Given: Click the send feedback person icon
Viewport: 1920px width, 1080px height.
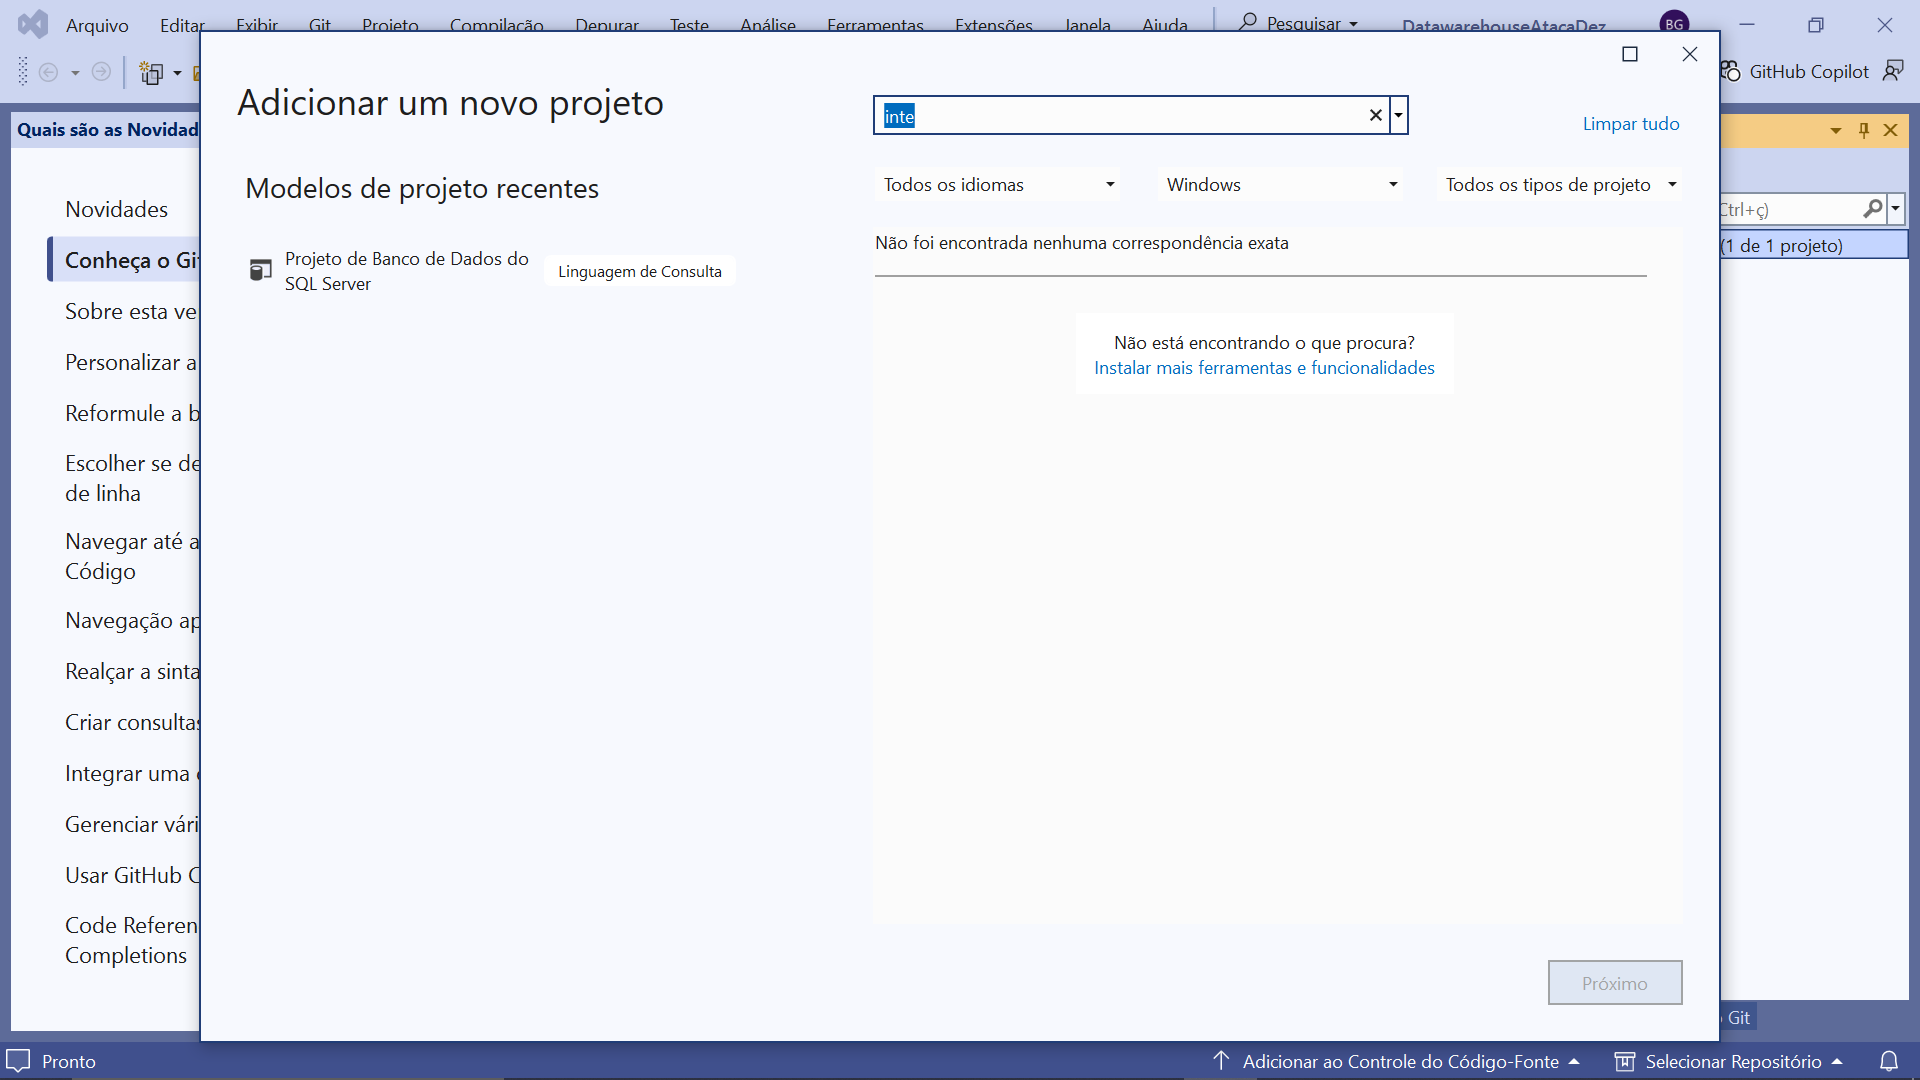Looking at the screenshot, I should [x=1893, y=71].
